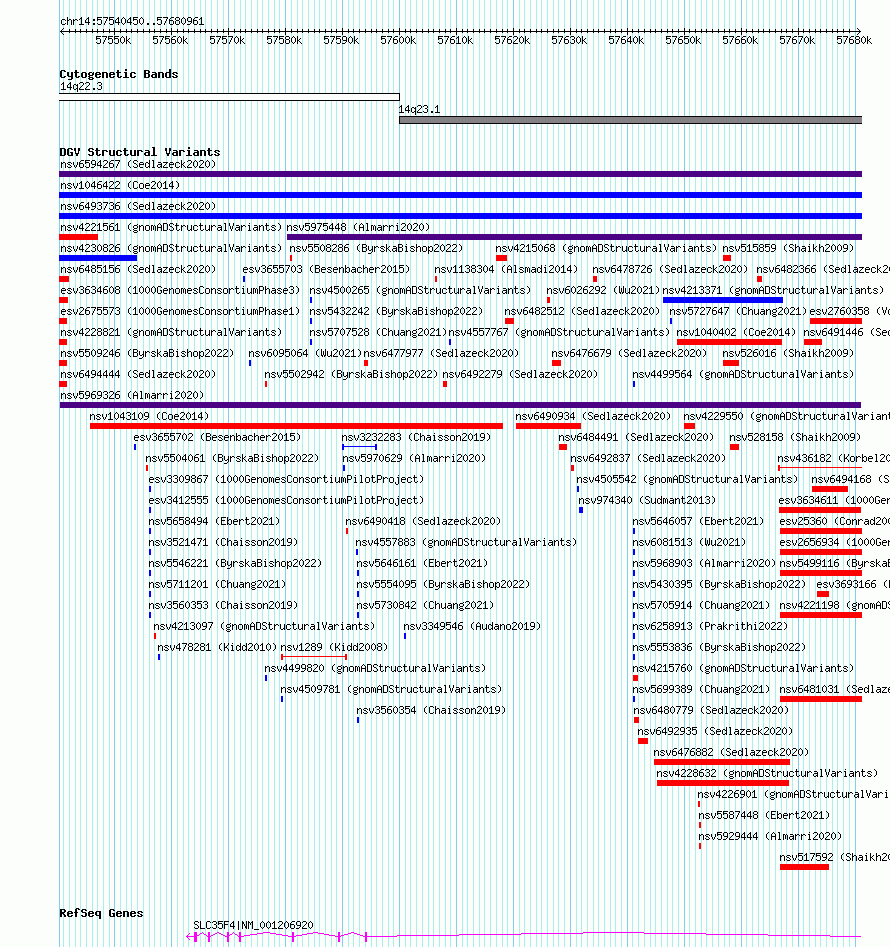Click the nsv4213371 blue variant bar

pos(723,300)
